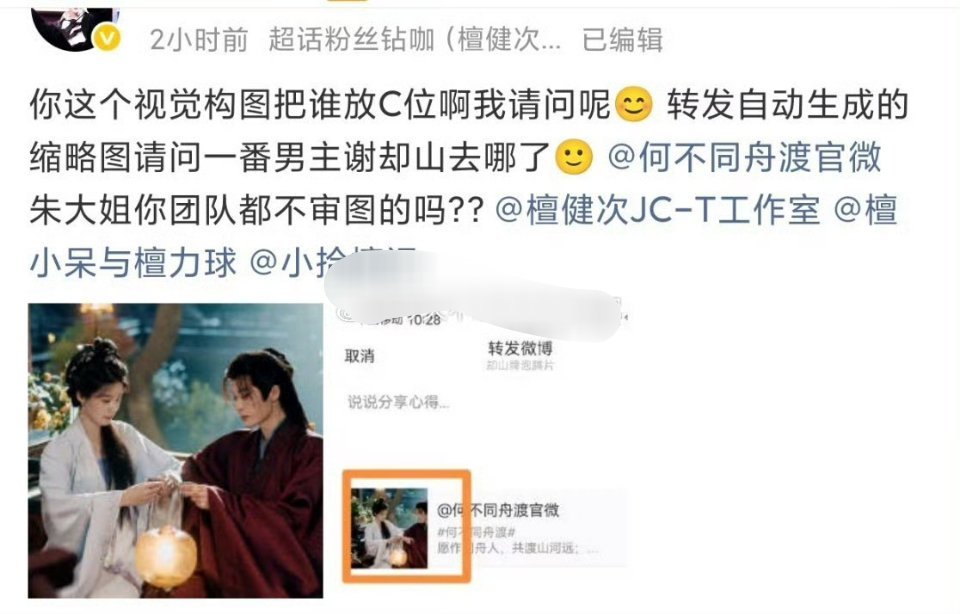This screenshot has height=614, width=960.
Task: Open the @何不同舟渡官微 mention link
Action: (744, 157)
